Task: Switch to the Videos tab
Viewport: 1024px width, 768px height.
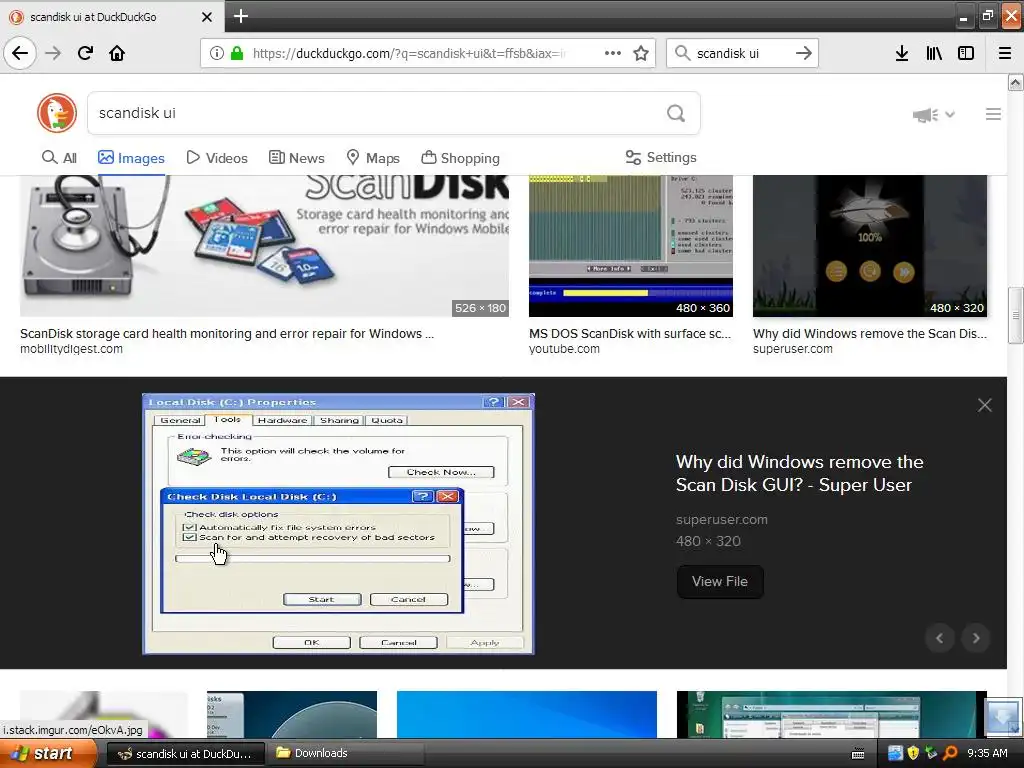Action: tap(217, 158)
